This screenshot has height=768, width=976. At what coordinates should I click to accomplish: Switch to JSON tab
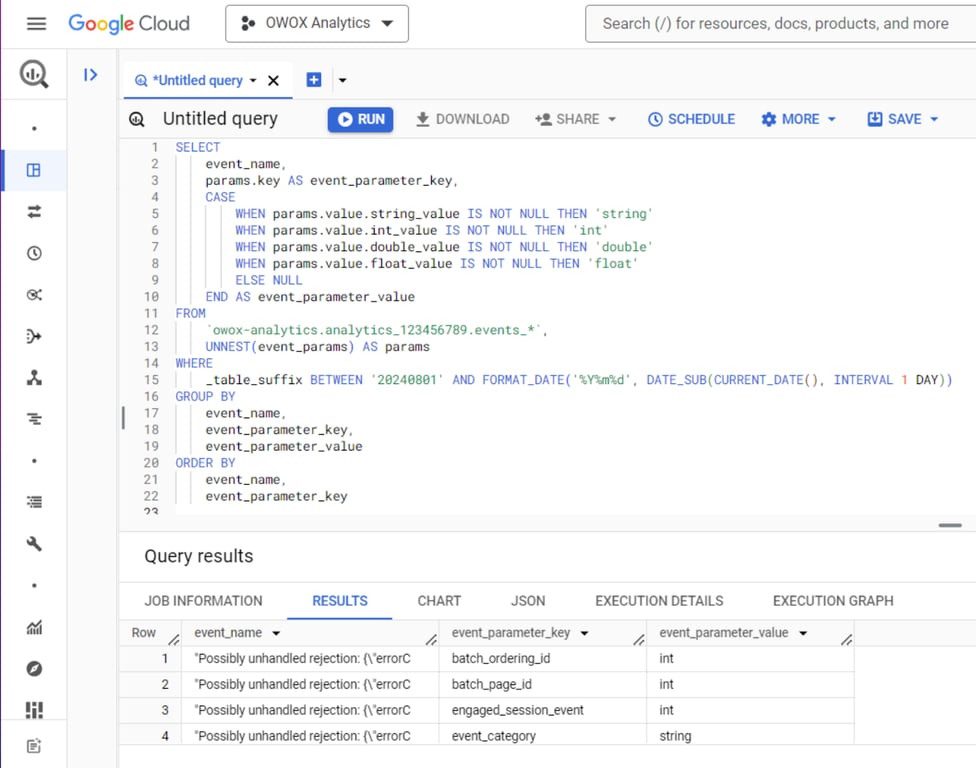(528, 601)
